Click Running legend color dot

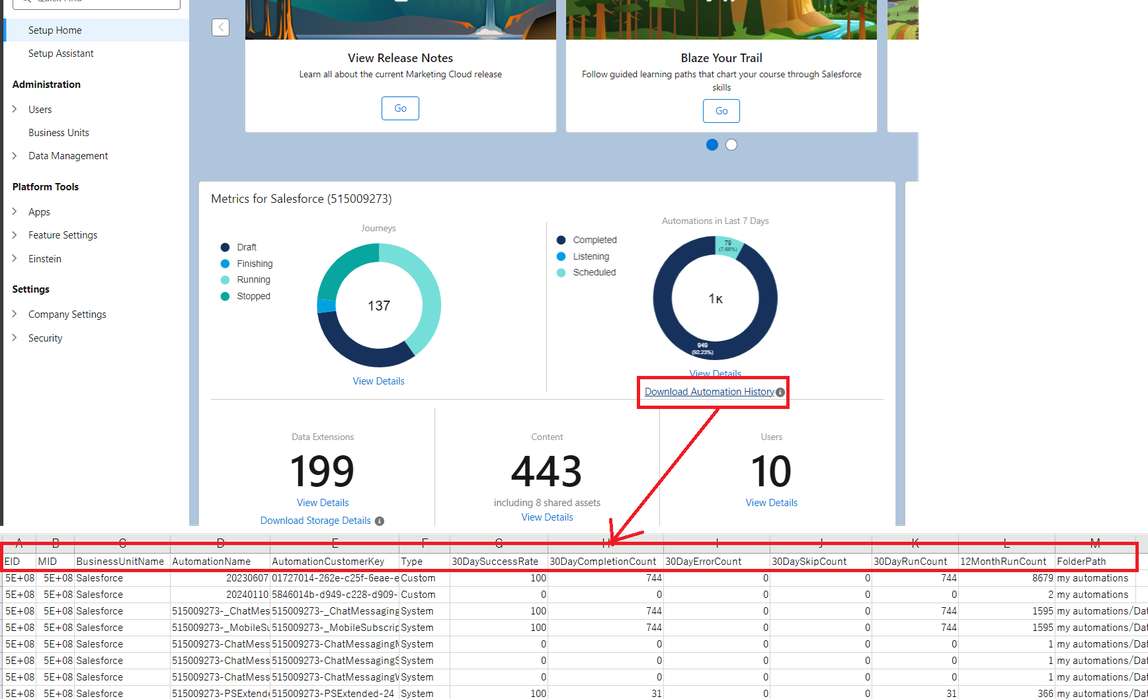pyautogui.click(x=226, y=280)
